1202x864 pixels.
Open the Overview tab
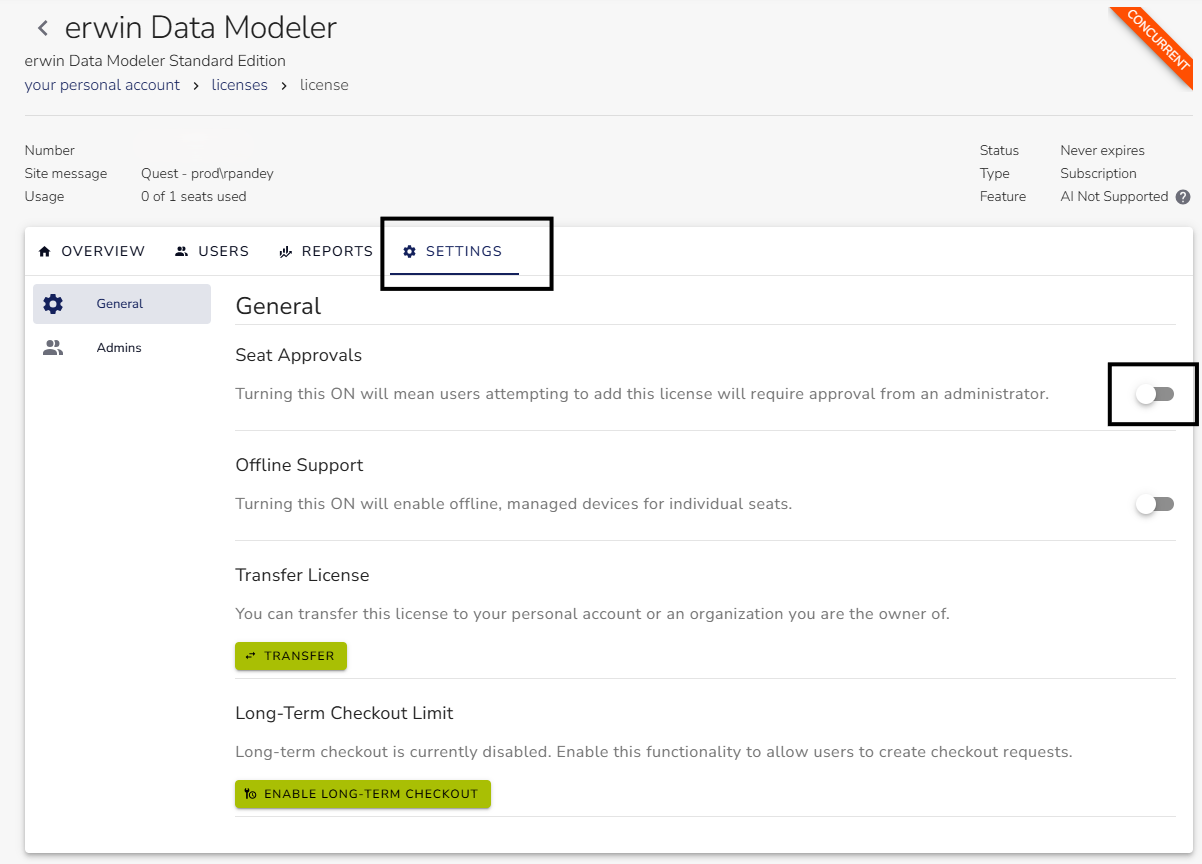point(91,251)
